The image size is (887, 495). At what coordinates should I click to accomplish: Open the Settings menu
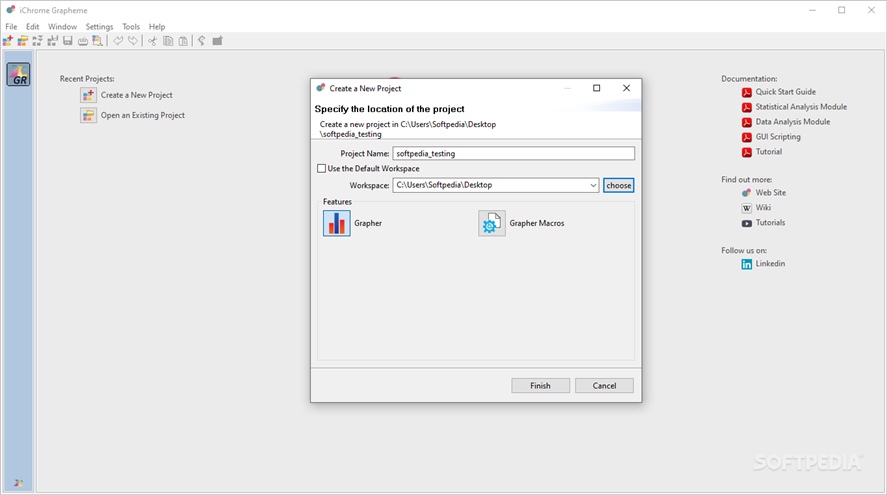click(x=99, y=27)
